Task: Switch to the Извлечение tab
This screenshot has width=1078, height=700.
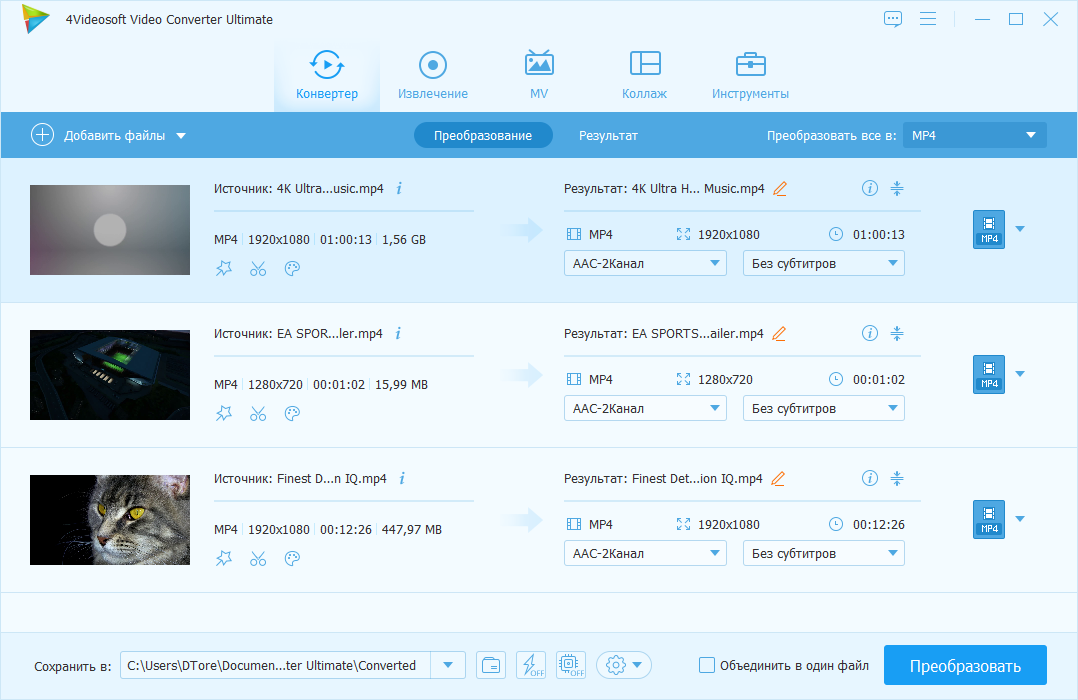Action: point(432,76)
